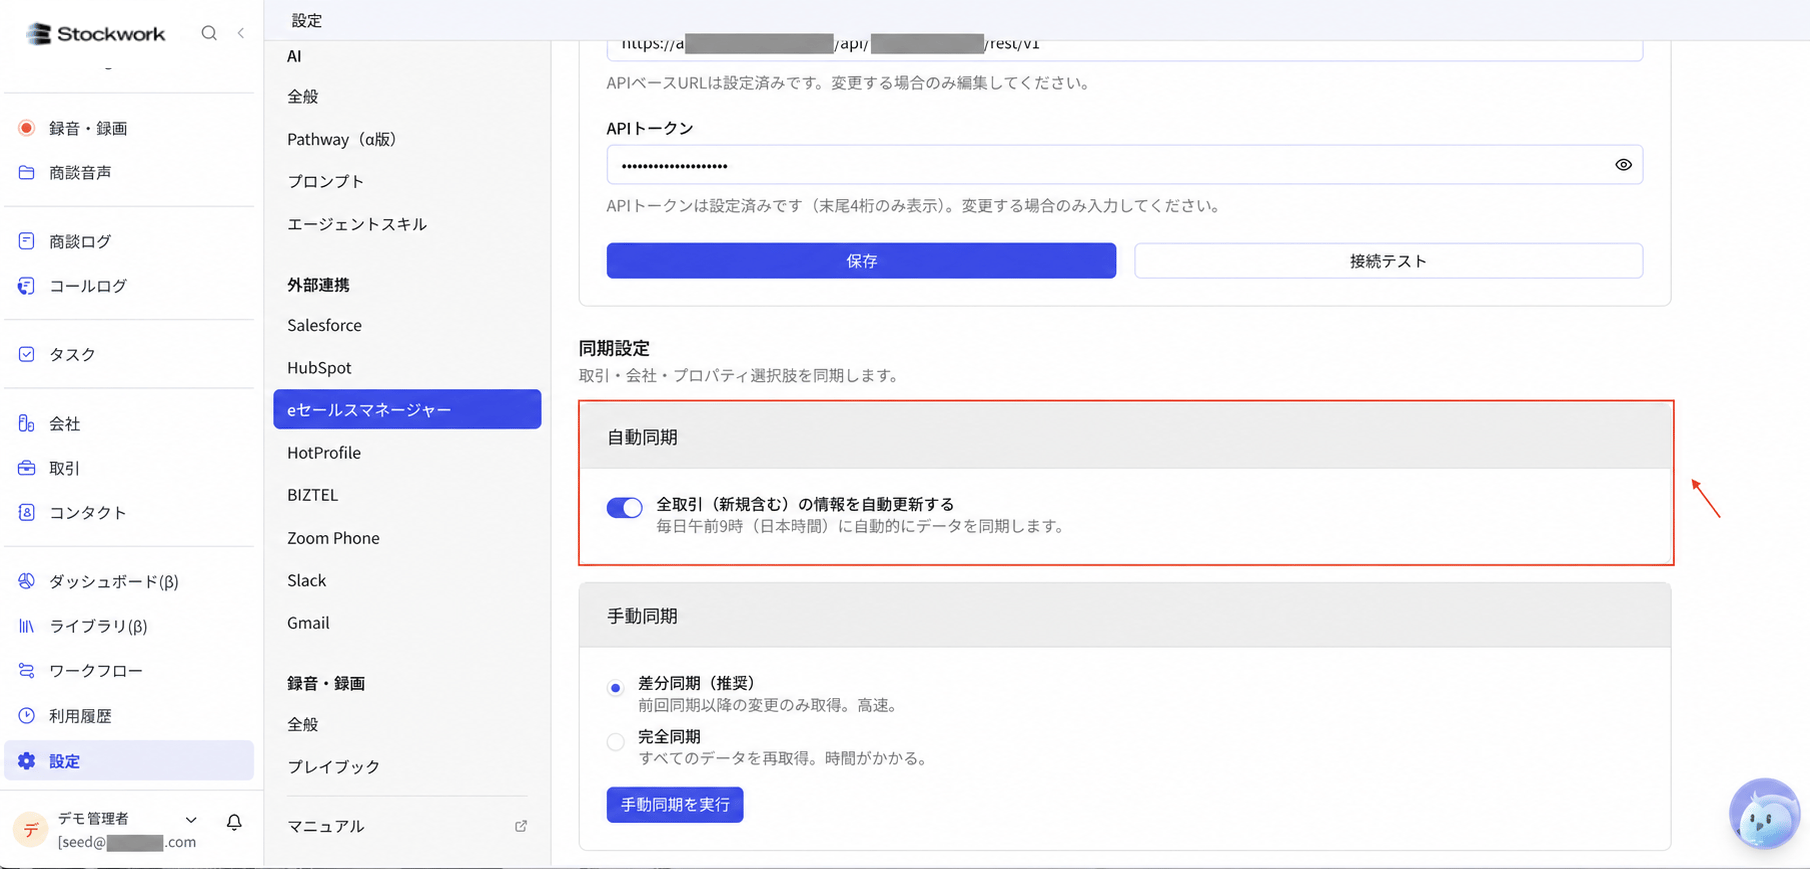Open HotProfile integration settings
Screen dimensions: 1810x869
[x=324, y=452]
